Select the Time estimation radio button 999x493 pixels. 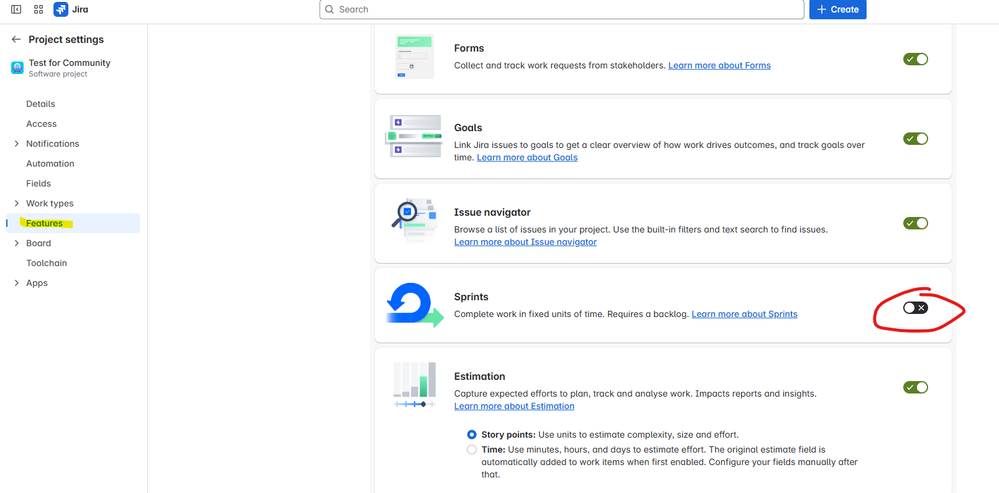471,450
